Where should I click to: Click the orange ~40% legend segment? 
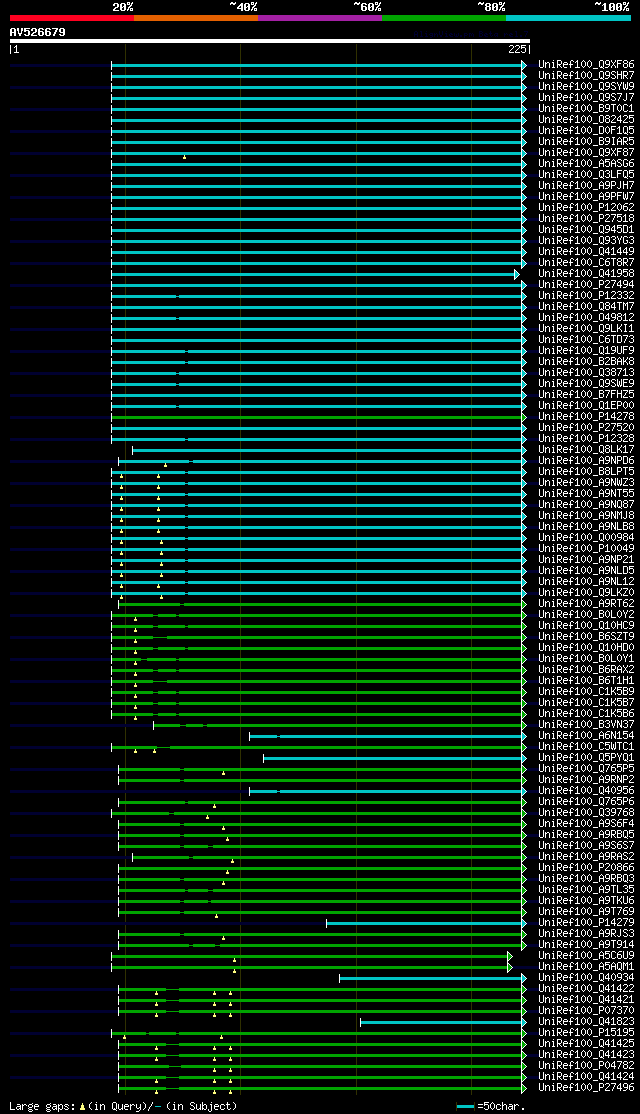[x=196, y=17]
